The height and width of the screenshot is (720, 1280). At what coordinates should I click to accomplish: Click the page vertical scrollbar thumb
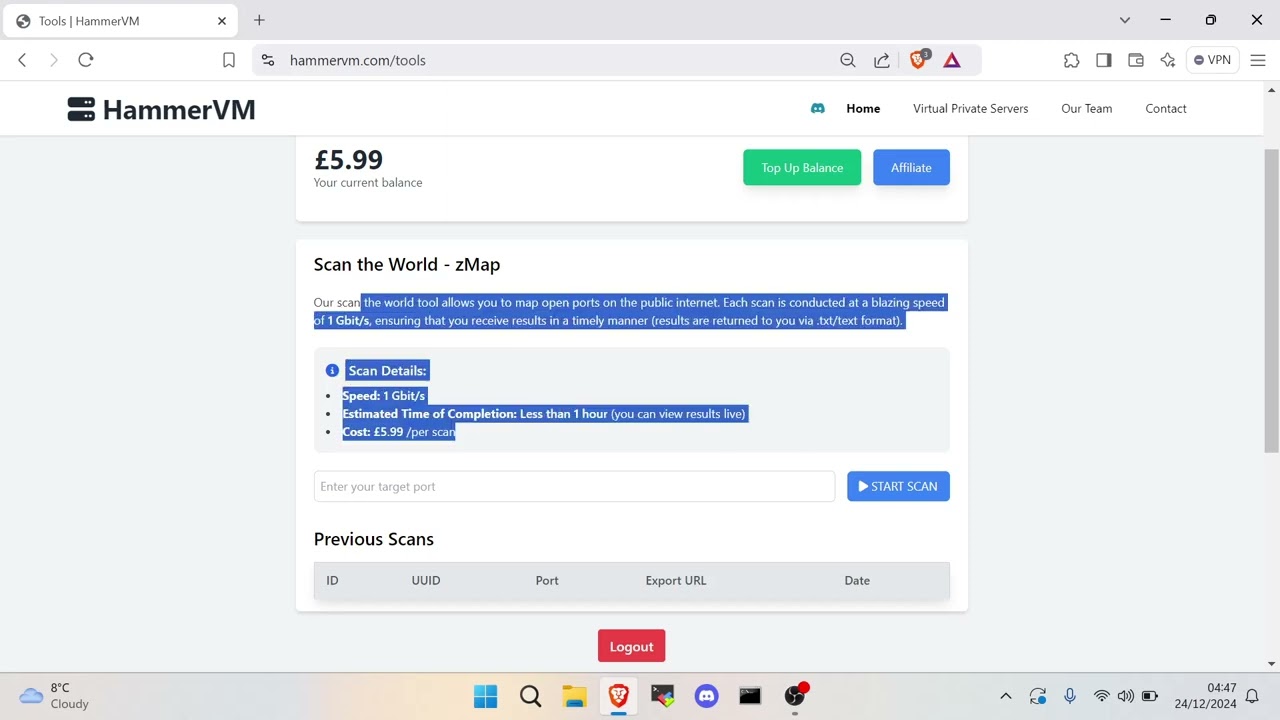point(1271,300)
